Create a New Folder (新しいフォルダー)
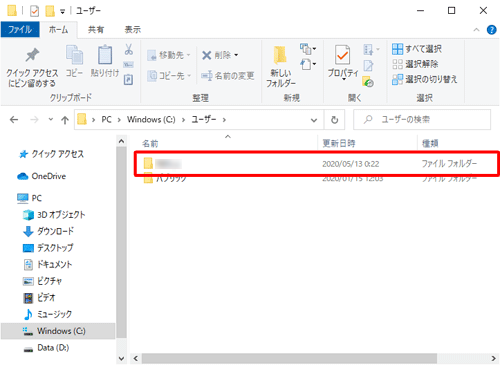This screenshot has height=365, width=500. coord(281,67)
